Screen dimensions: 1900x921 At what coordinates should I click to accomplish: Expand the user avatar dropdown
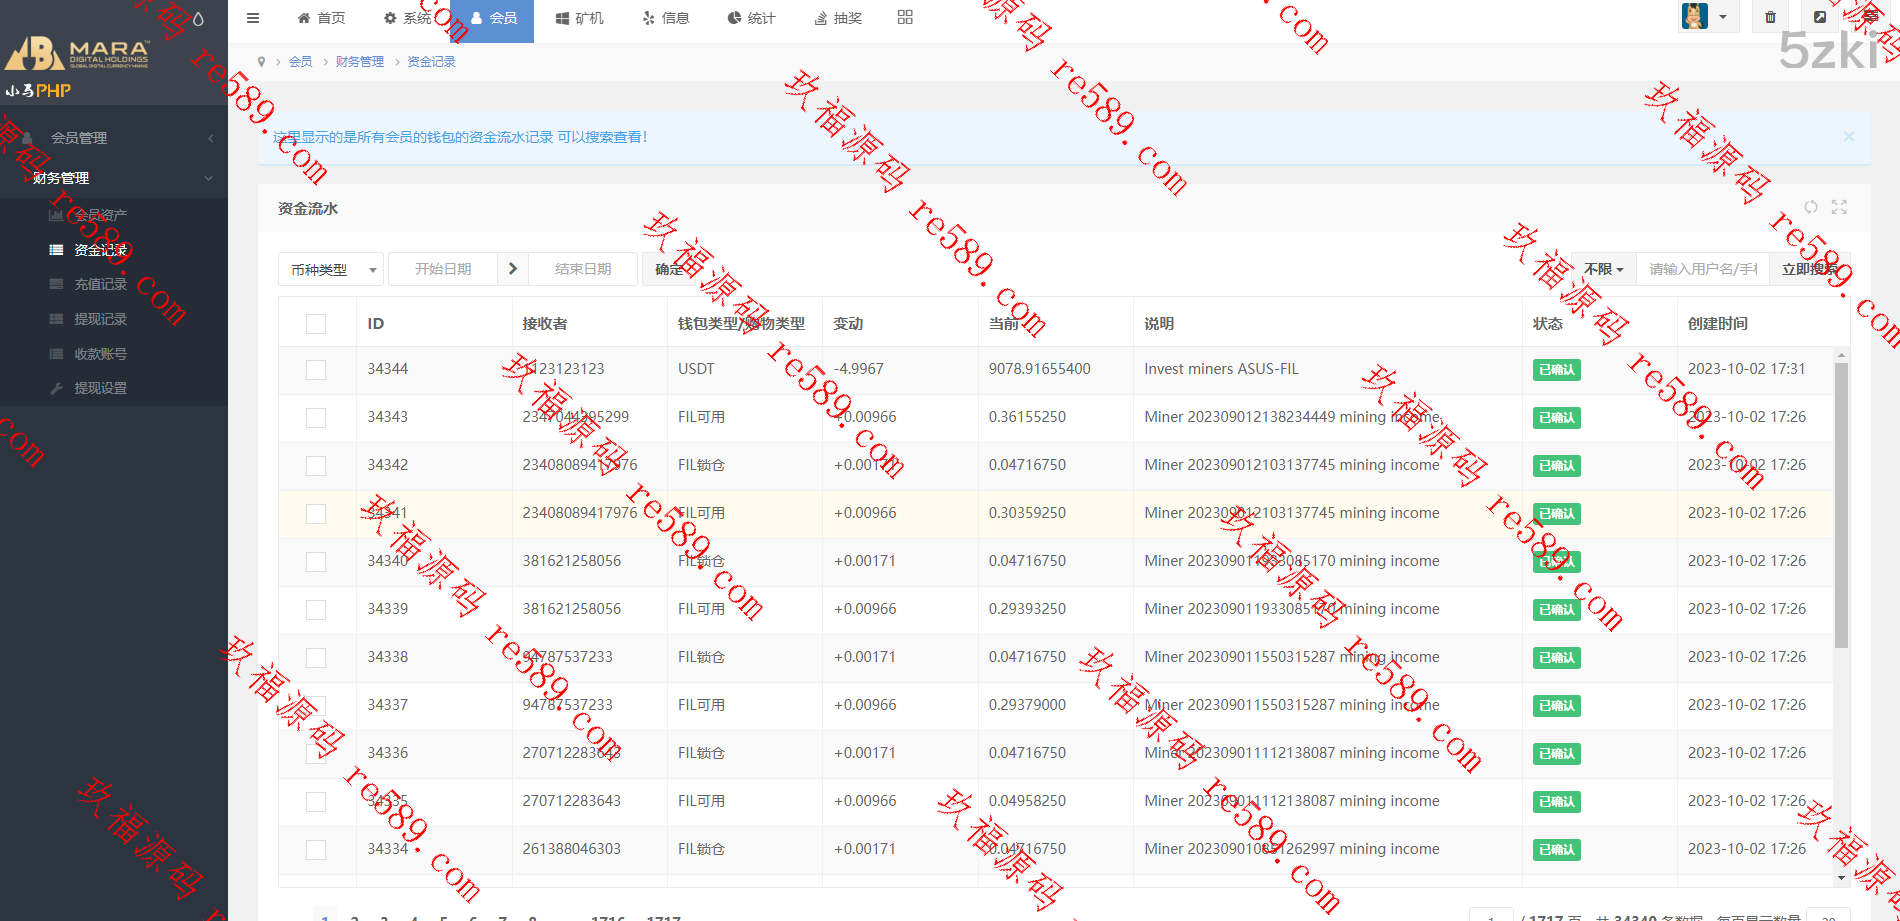click(1707, 17)
